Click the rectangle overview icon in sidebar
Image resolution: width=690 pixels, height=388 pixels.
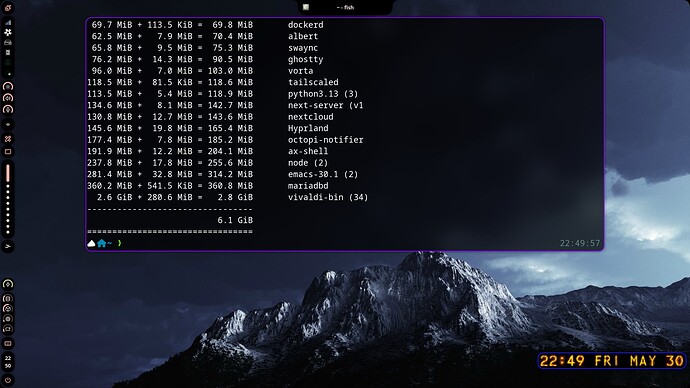(8, 152)
